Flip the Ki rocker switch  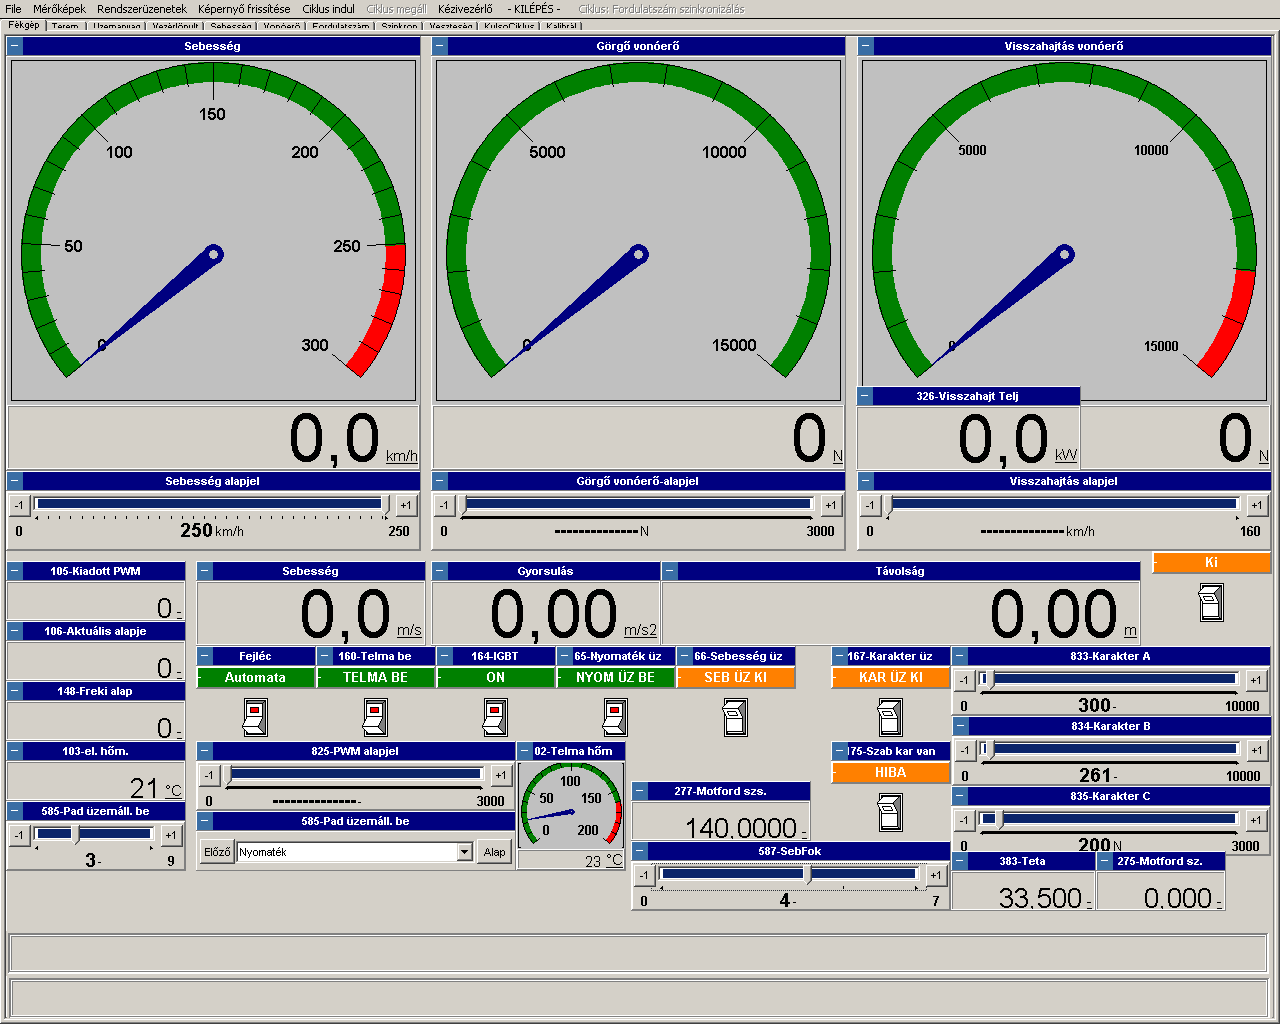tap(1211, 603)
